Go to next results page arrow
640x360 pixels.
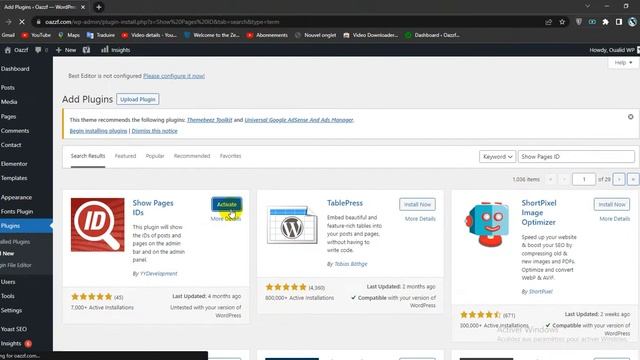(x=619, y=179)
